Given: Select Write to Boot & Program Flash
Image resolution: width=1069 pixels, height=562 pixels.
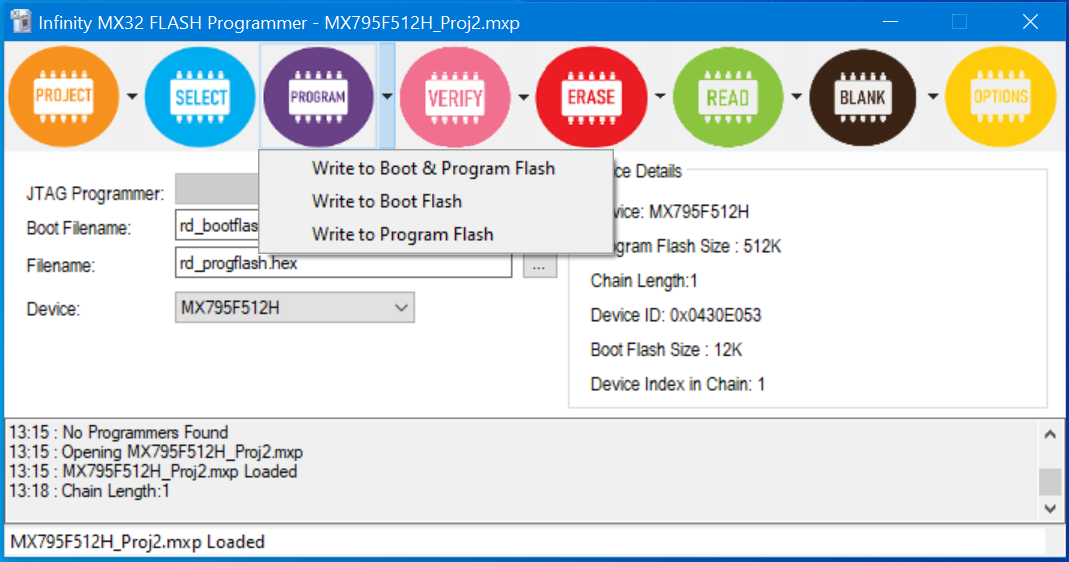Looking at the screenshot, I should tap(433, 168).
